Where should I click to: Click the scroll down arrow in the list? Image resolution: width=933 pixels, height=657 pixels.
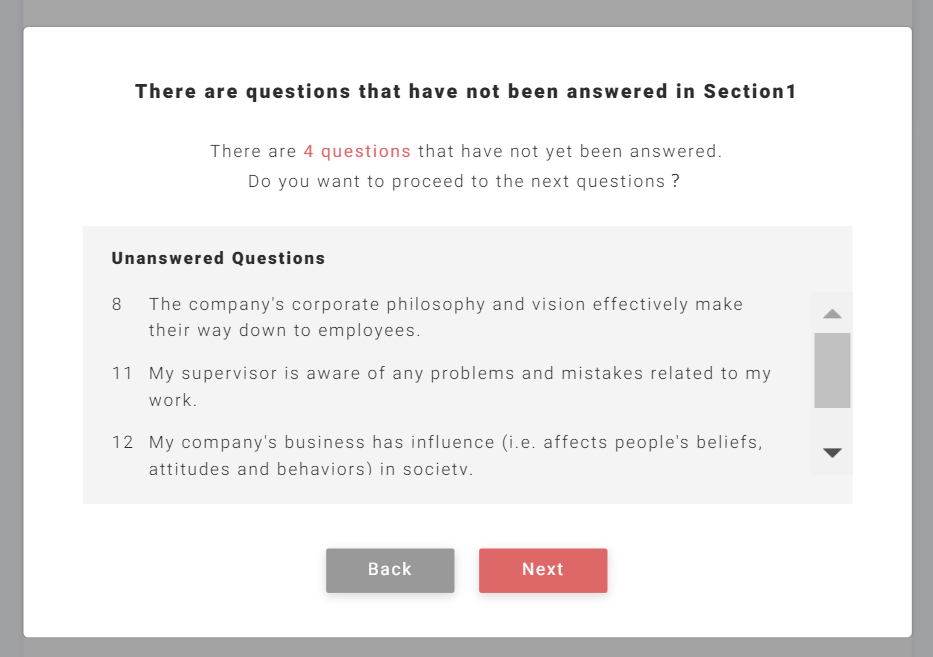(x=832, y=453)
